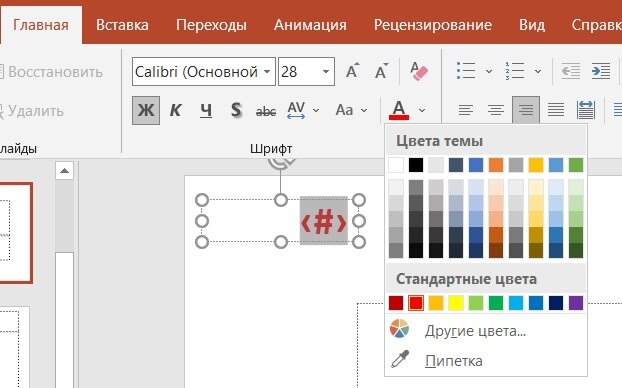Viewport: 622px width, 388px height.
Task: Click the change case Aa icon
Action: (x=344, y=110)
